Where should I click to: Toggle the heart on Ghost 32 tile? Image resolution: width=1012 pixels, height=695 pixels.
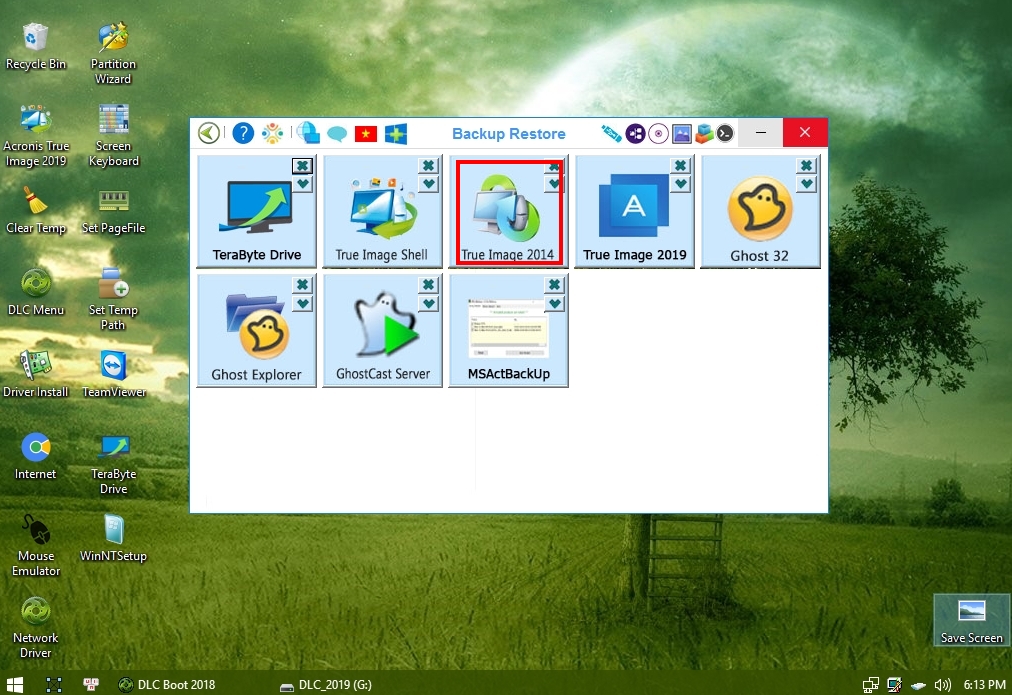click(x=806, y=184)
